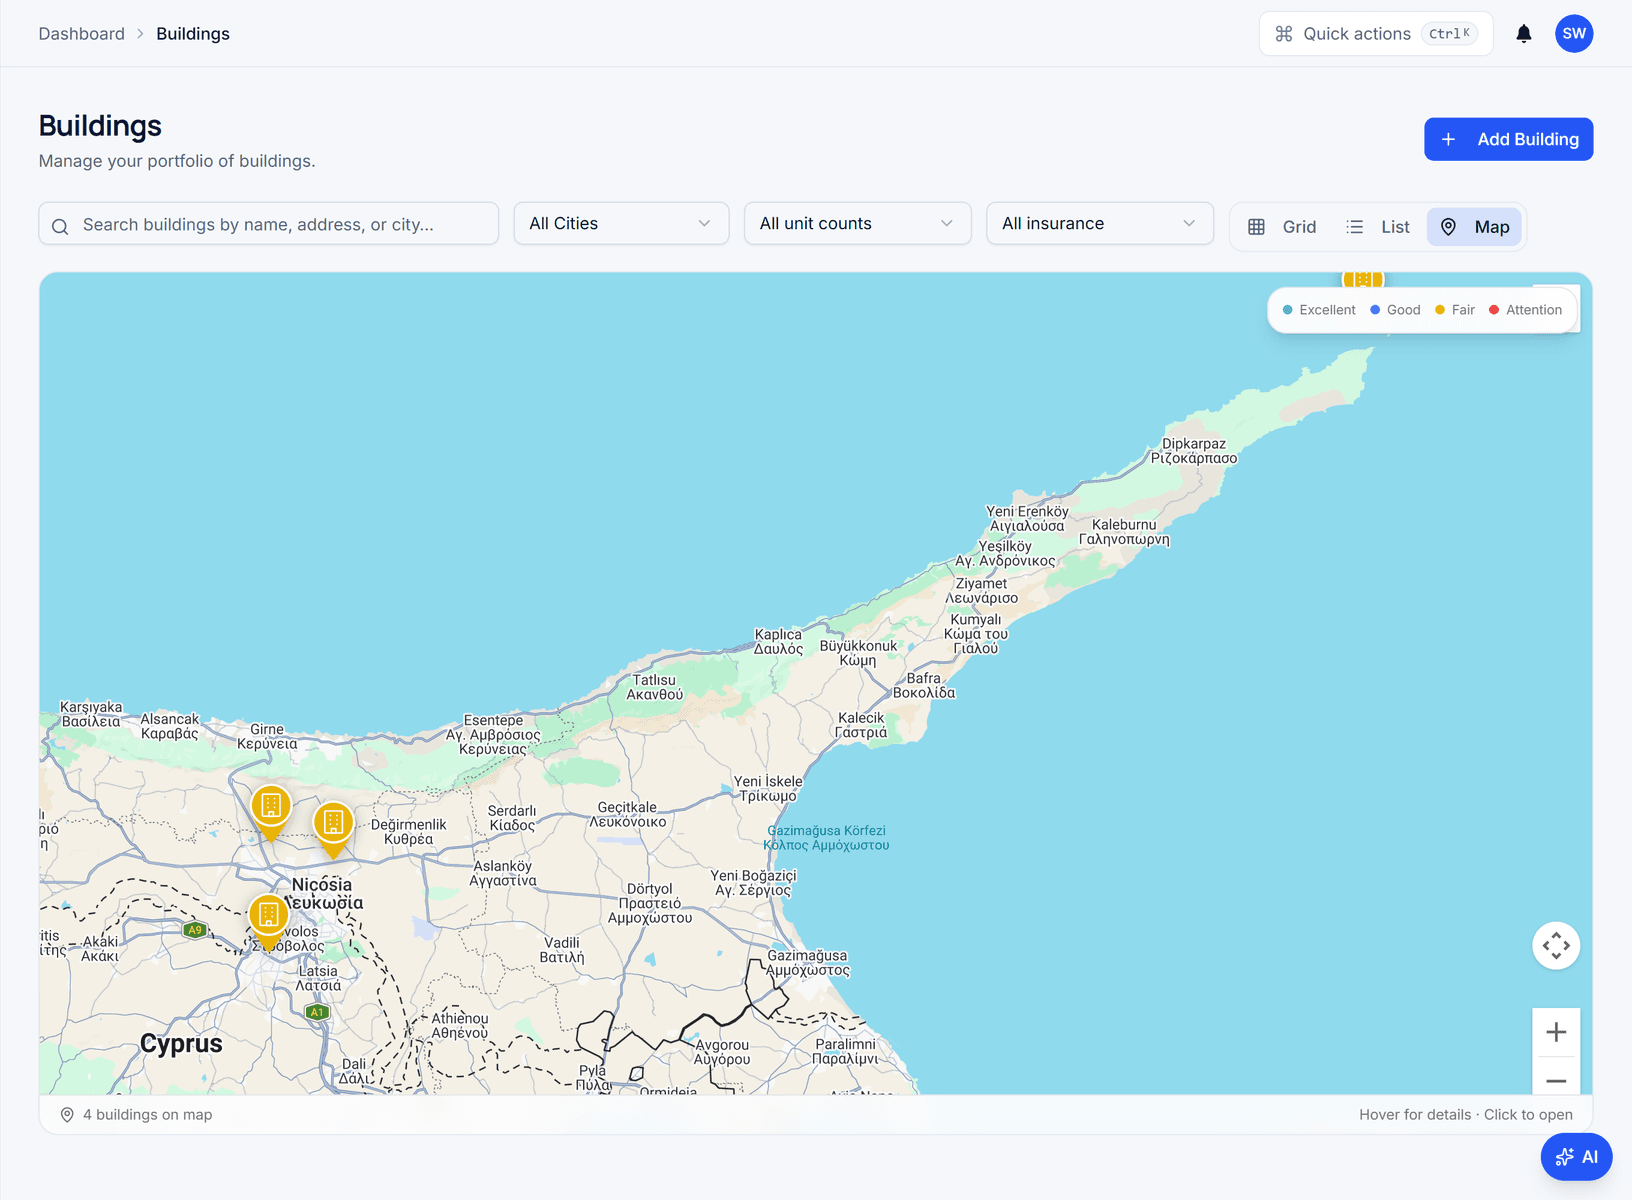
Task: Click the Buildings breadcrumb
Action: coord(193,34)
